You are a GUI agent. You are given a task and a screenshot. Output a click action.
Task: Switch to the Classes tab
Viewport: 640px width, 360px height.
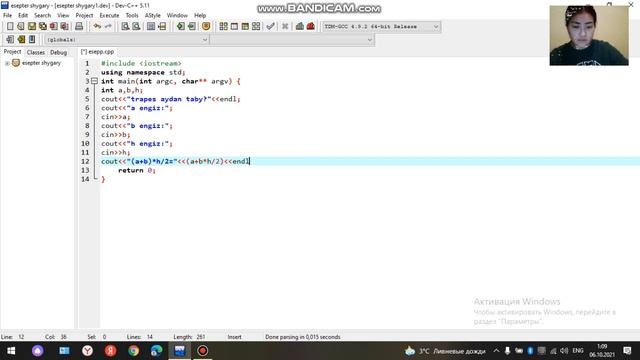36,52
